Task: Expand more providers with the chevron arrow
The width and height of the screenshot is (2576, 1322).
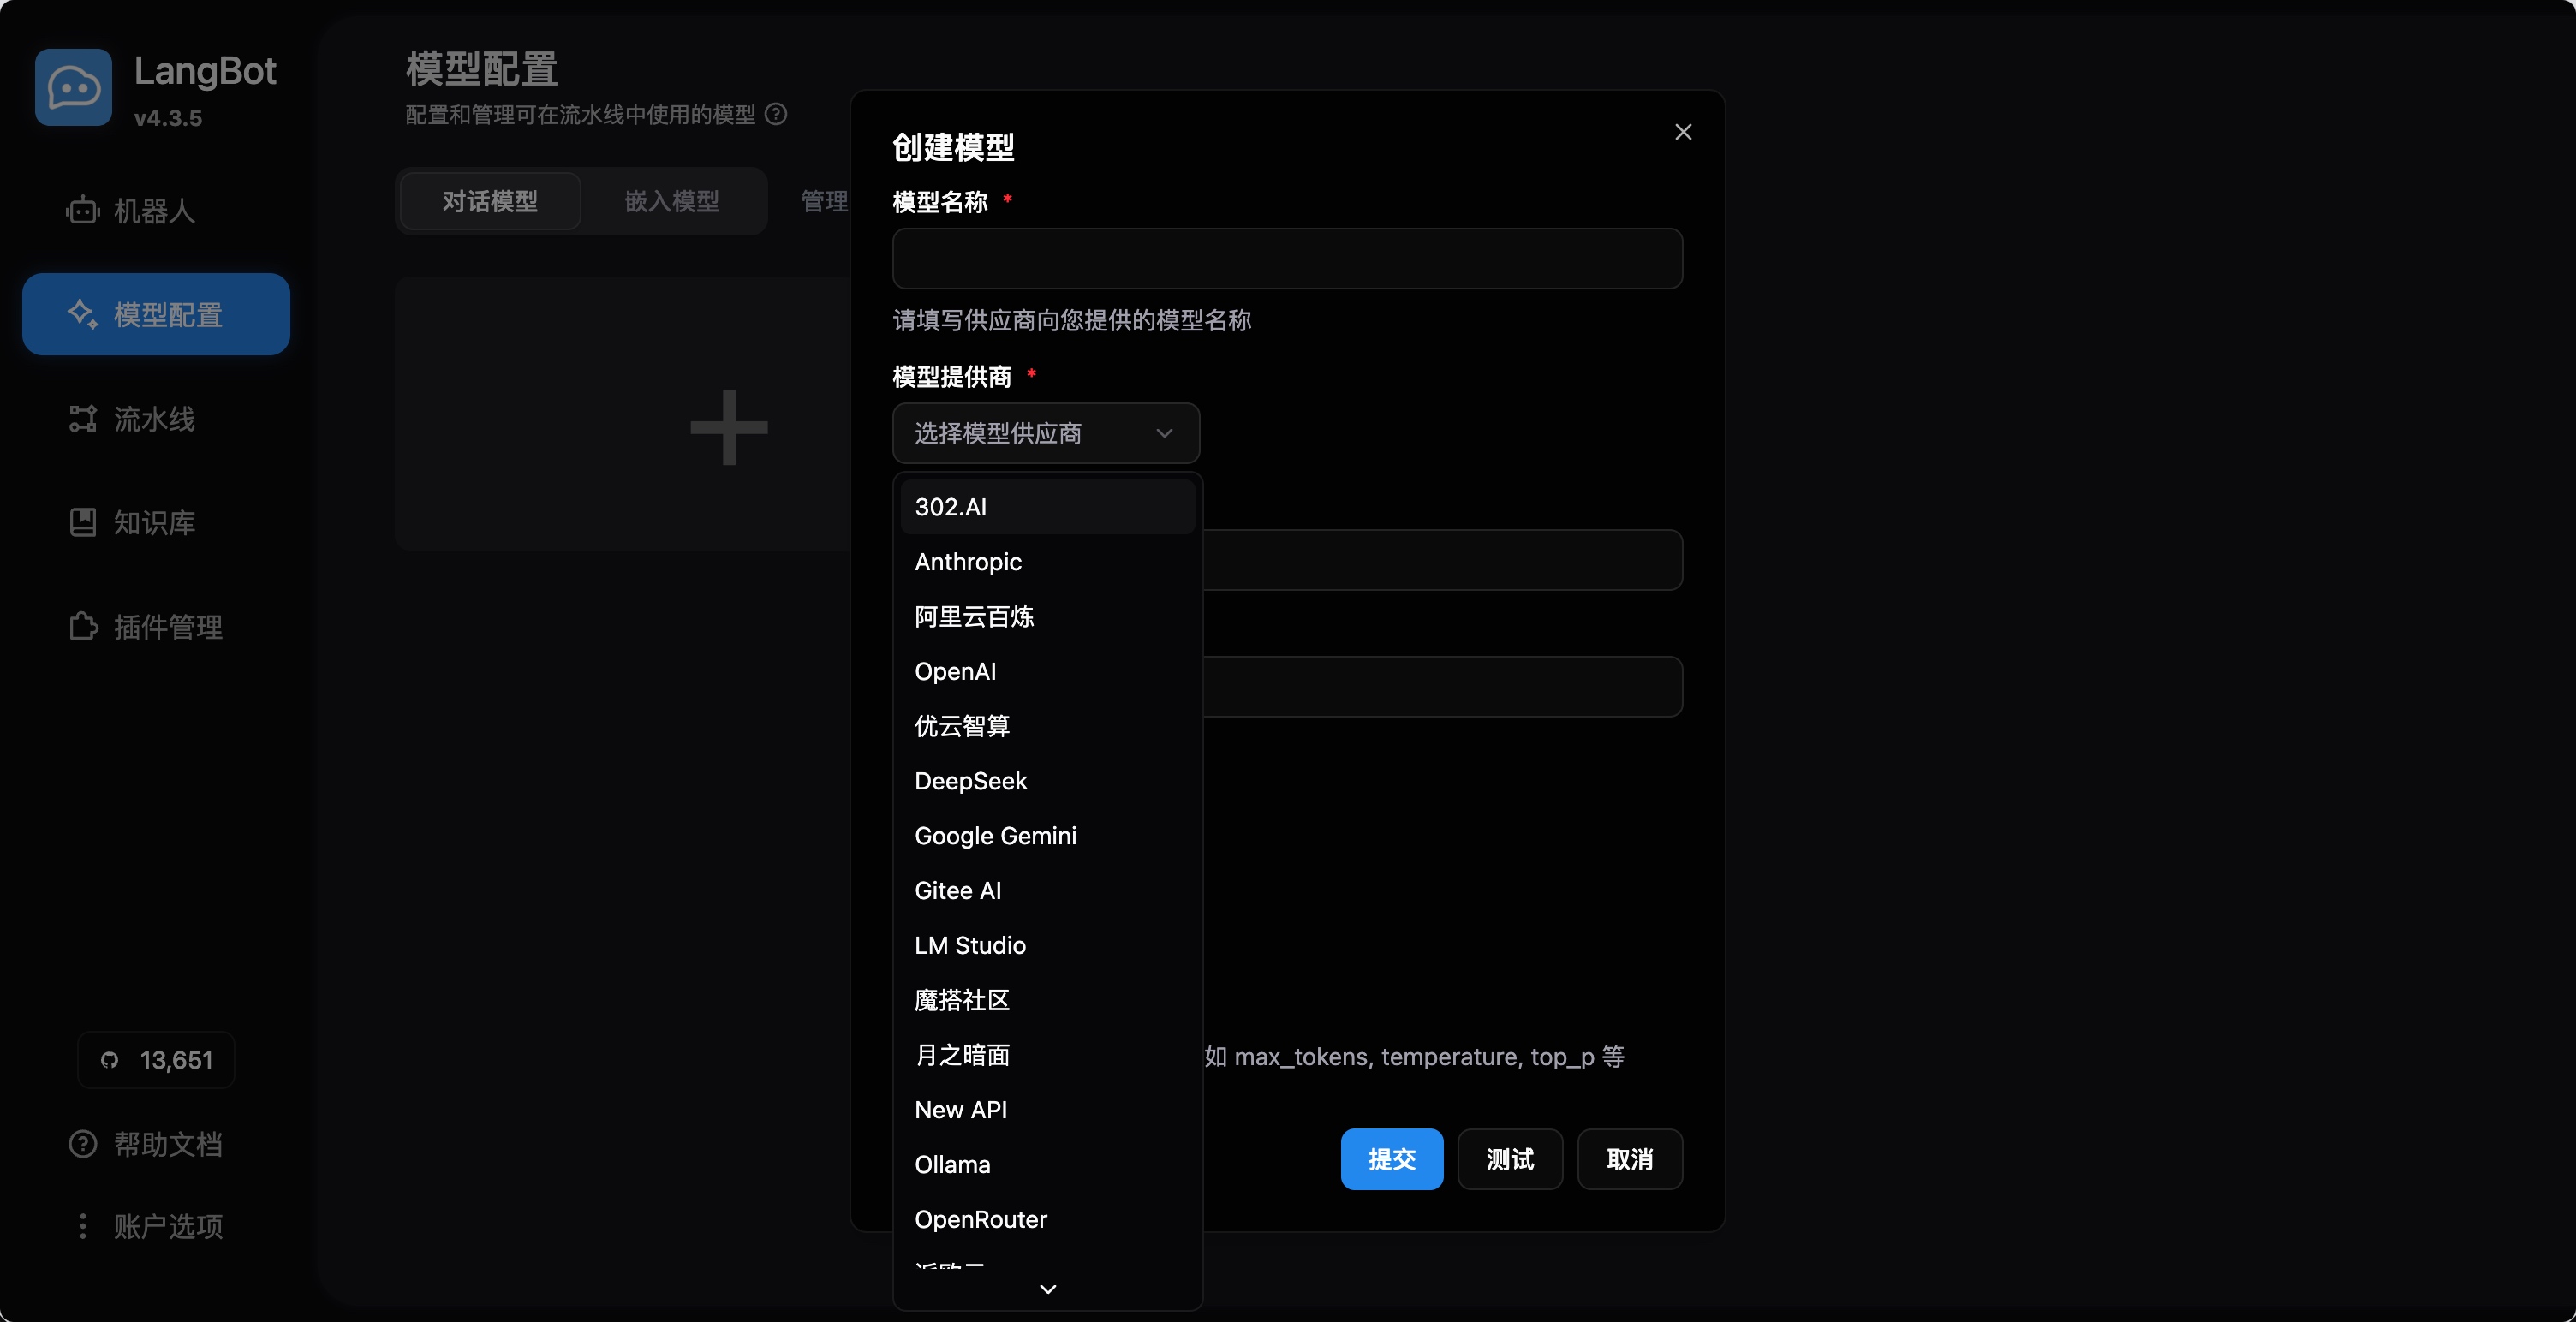Action: (1047, 1289)
